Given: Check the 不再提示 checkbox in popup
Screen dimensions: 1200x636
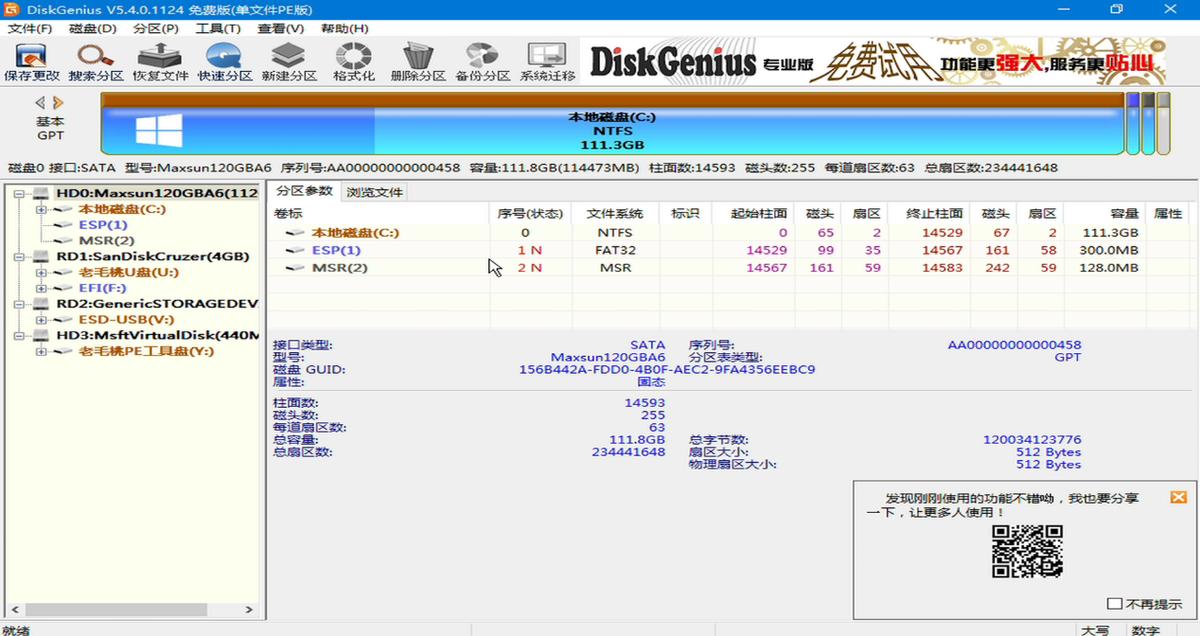Looking at the screenshot, I should pos(1116,602).
